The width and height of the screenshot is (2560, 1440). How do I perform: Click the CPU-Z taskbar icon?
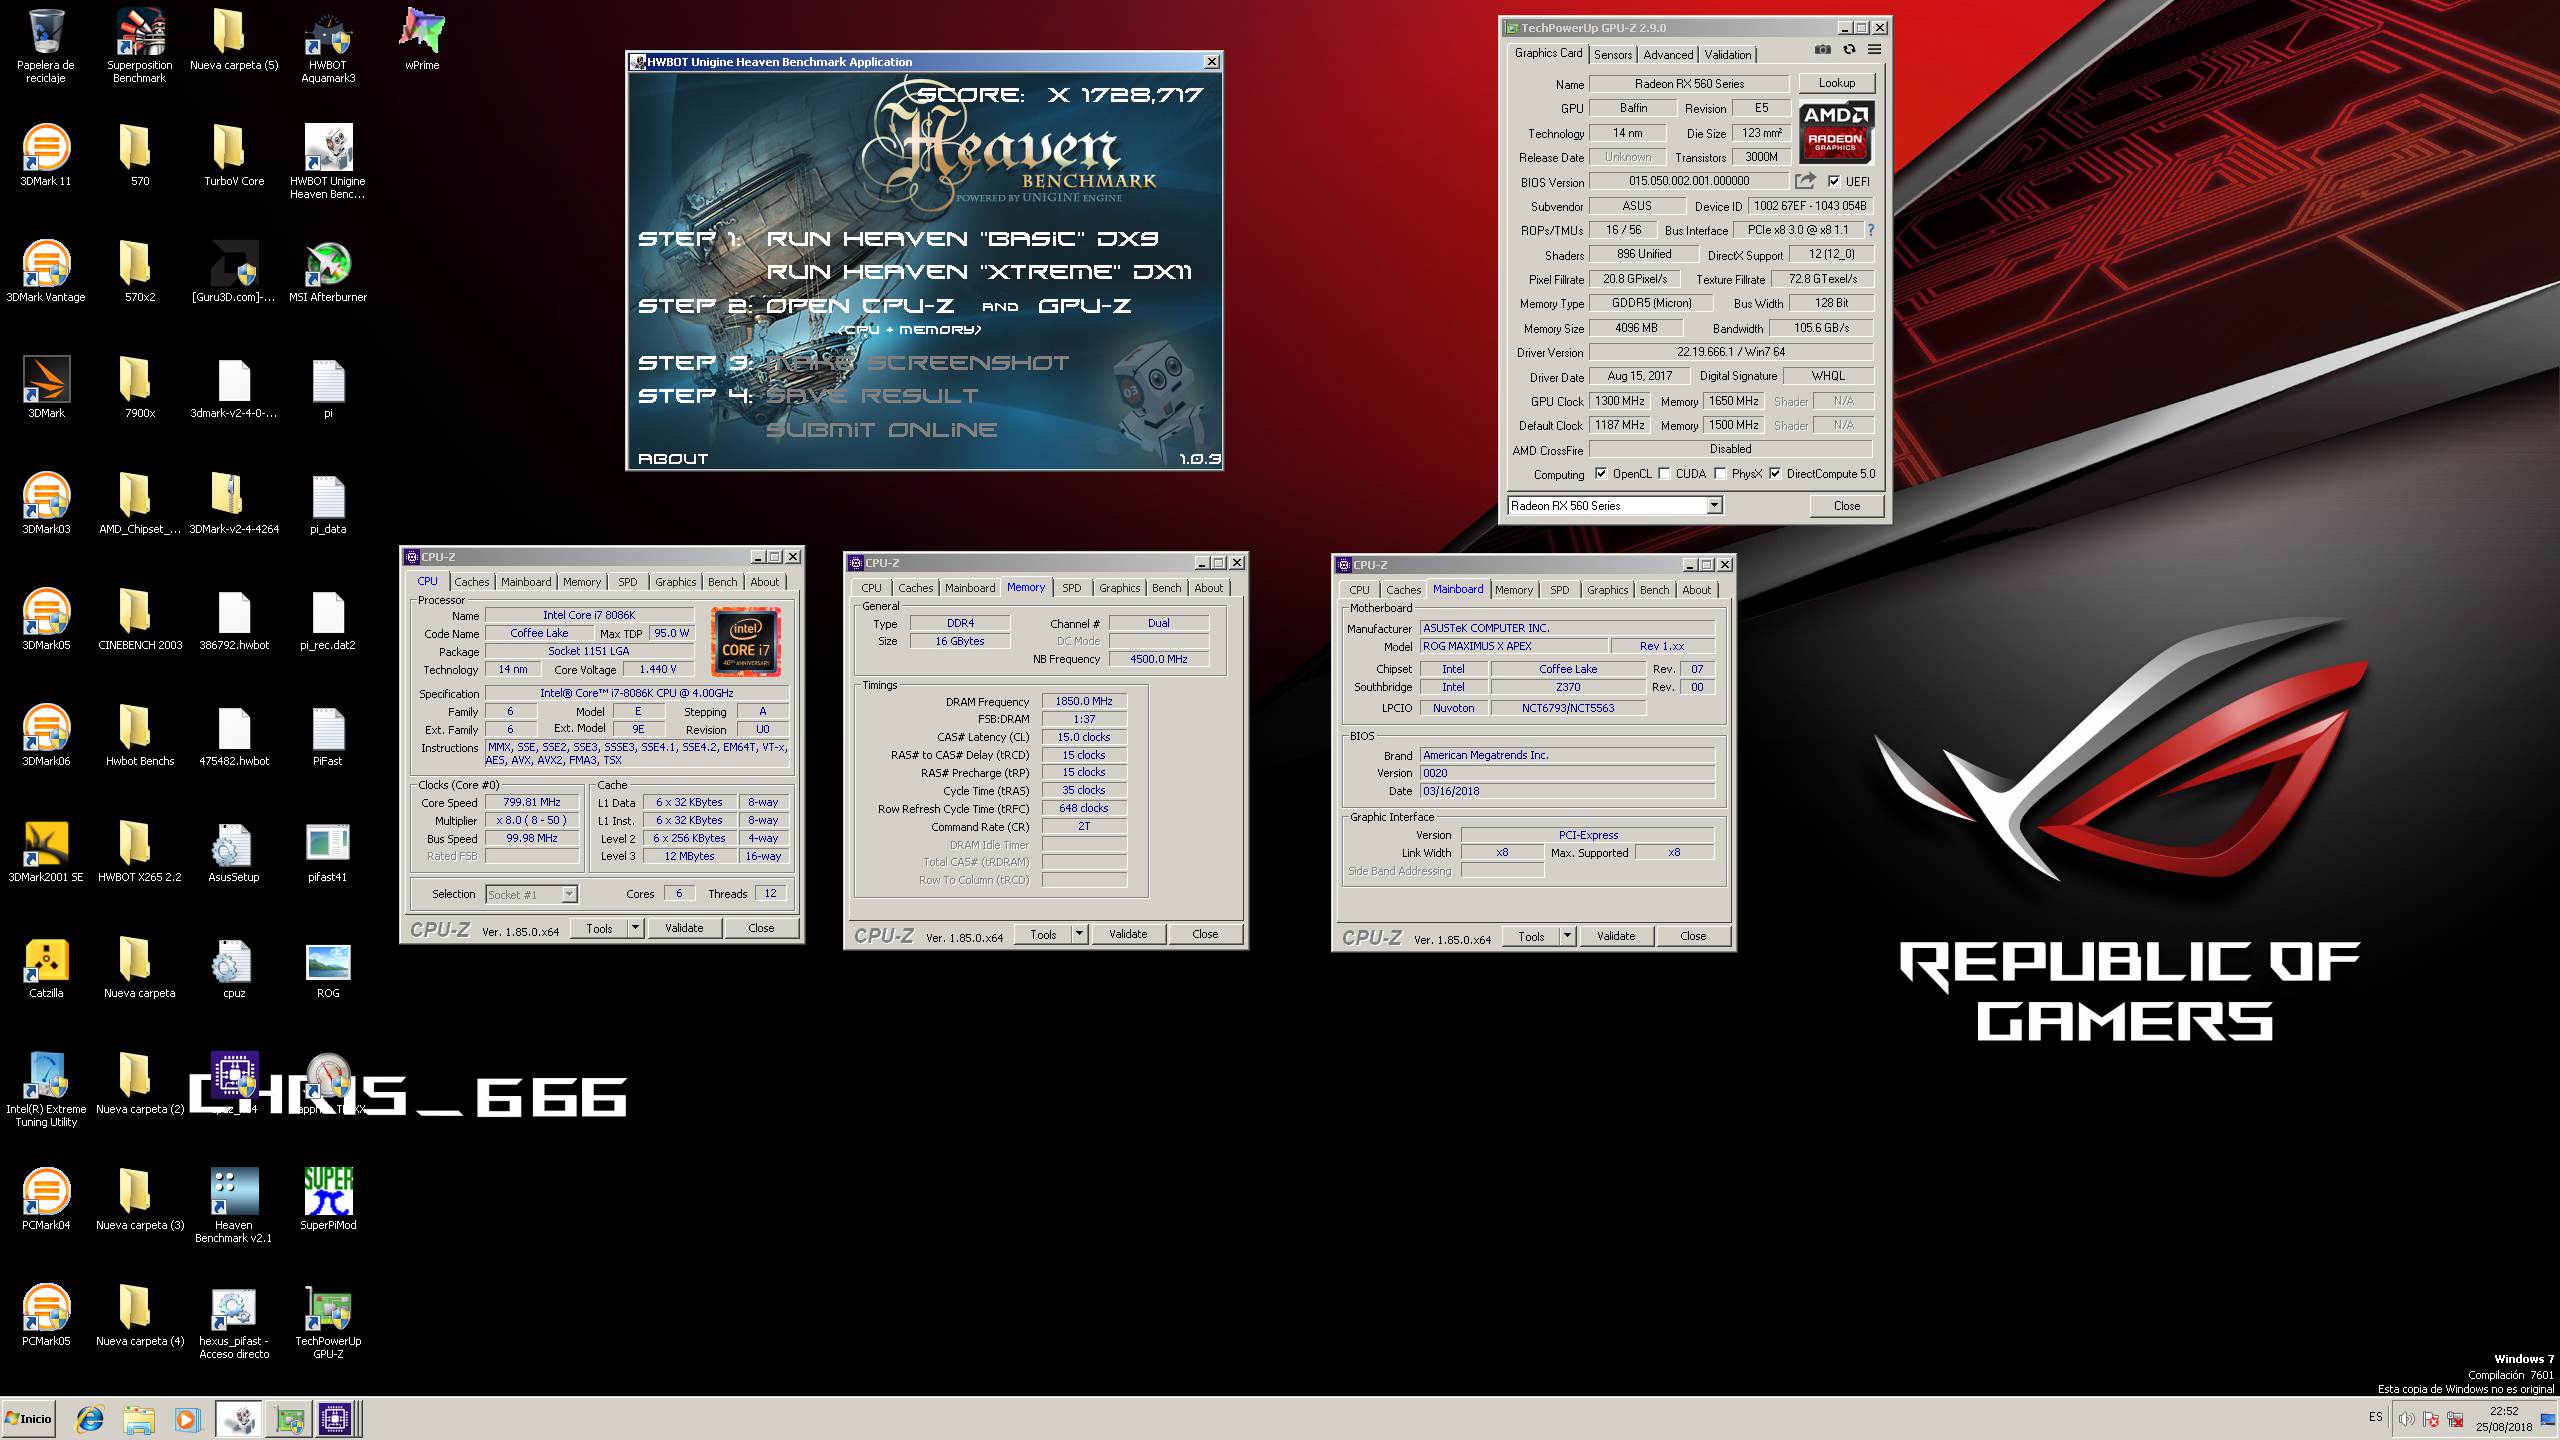336,1419
